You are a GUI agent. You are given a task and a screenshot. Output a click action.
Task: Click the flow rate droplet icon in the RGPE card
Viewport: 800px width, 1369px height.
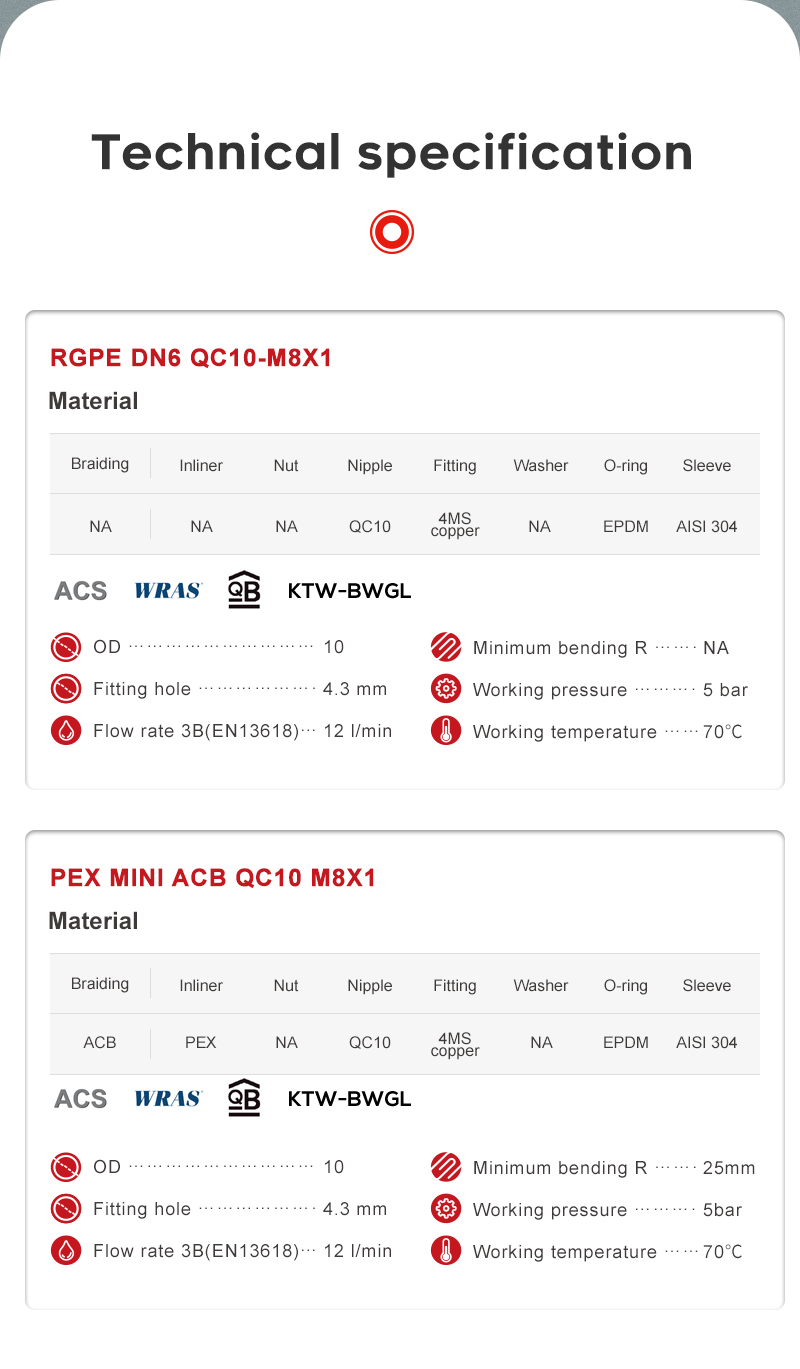[x=66, y=731]
